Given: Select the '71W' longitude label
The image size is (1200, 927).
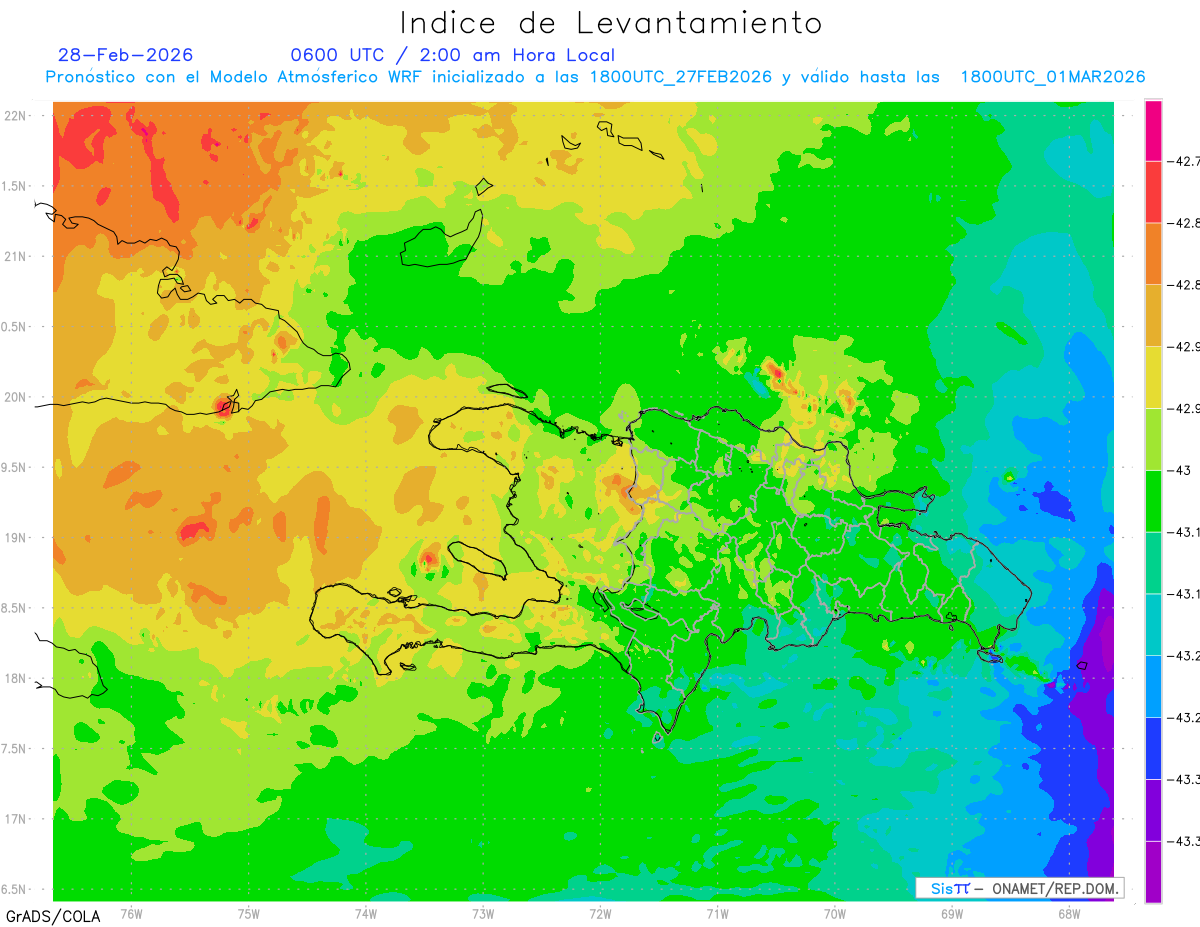Looking at the screenshot, I should 717,913.
